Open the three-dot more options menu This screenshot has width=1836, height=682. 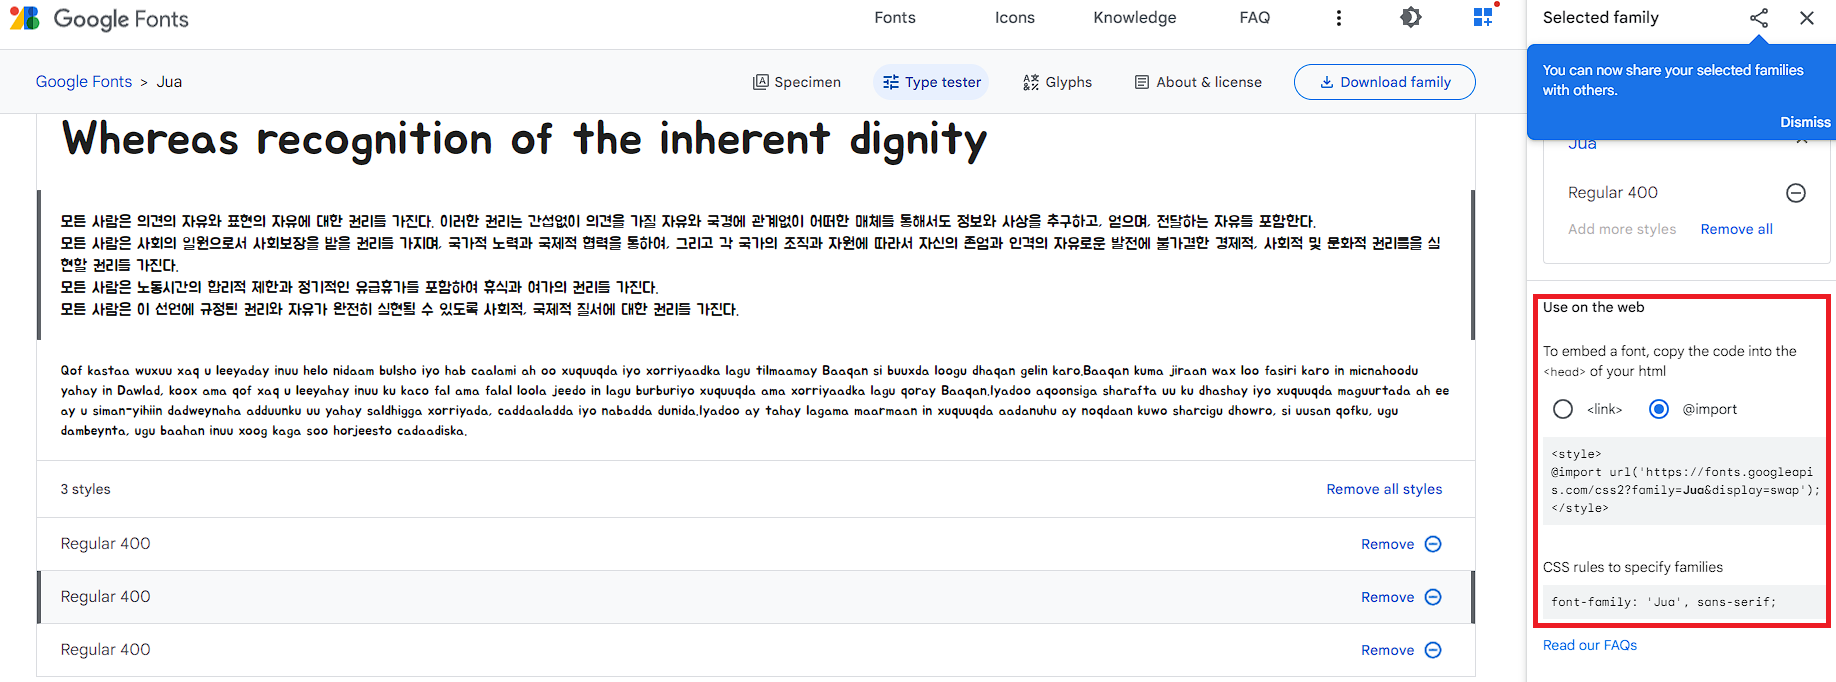(1338, 18)
